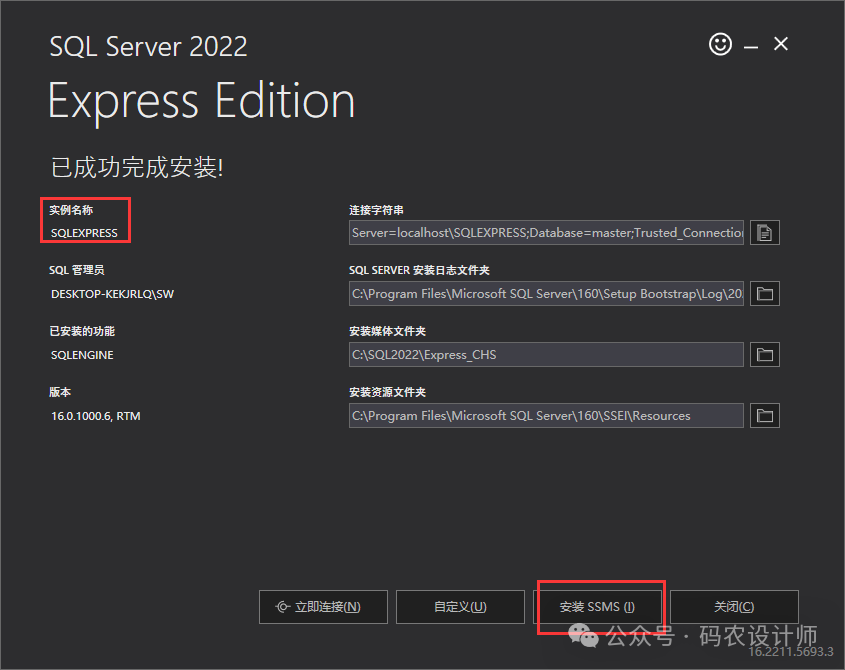The image size is (845, 670).
Task: Click the SQLENGINE installed feature value
Action: (x=82, y=355)
